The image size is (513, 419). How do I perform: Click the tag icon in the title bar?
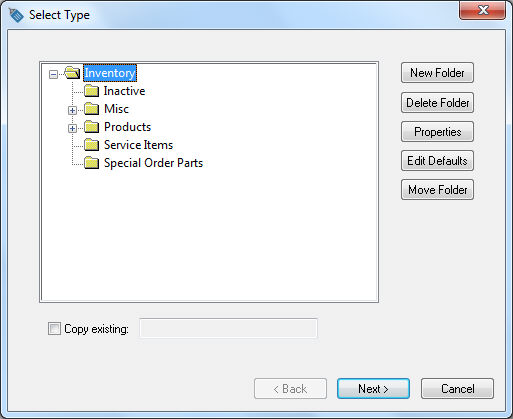click(x=16, y=15)
